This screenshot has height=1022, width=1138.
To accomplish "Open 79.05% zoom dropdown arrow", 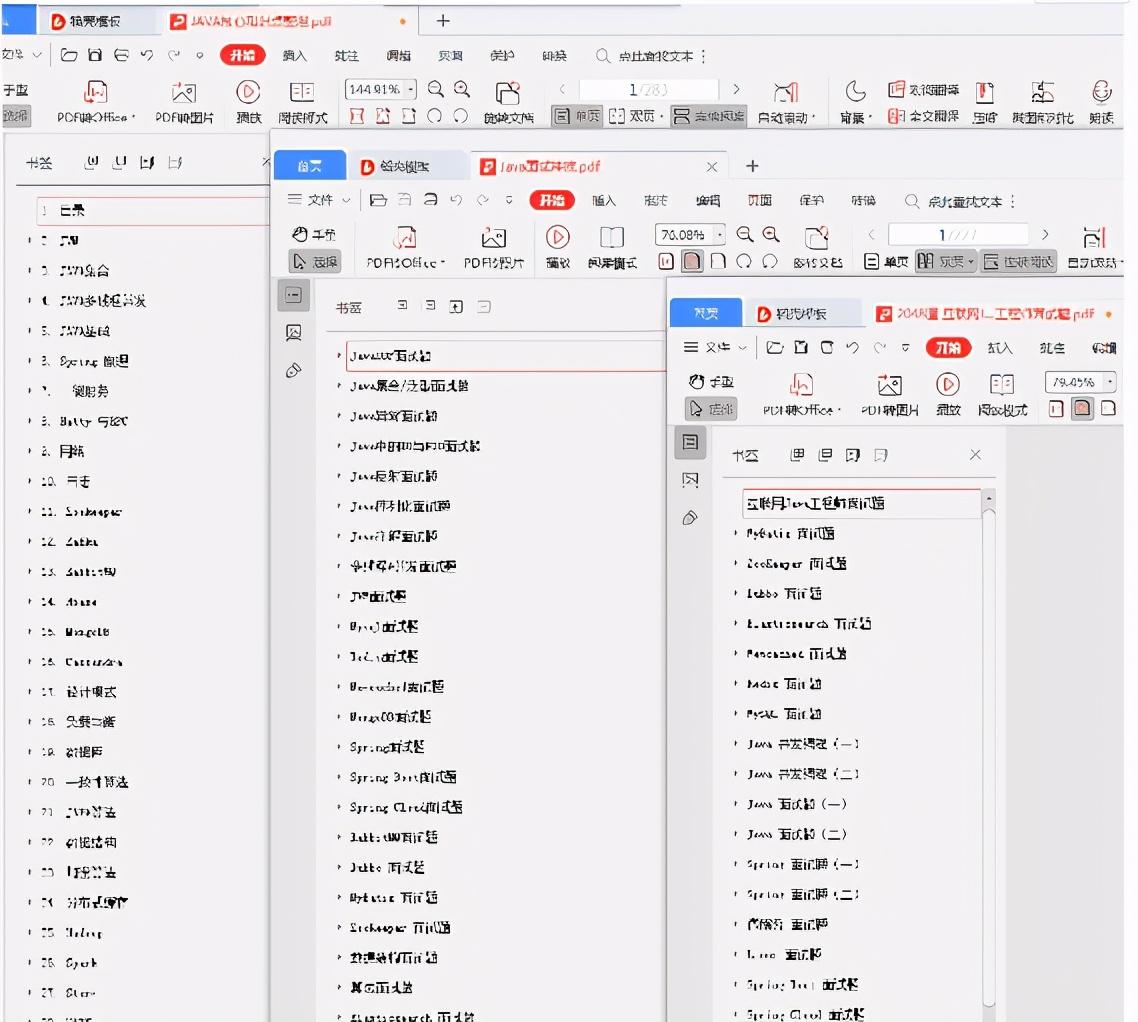I will pos(1110,381).
